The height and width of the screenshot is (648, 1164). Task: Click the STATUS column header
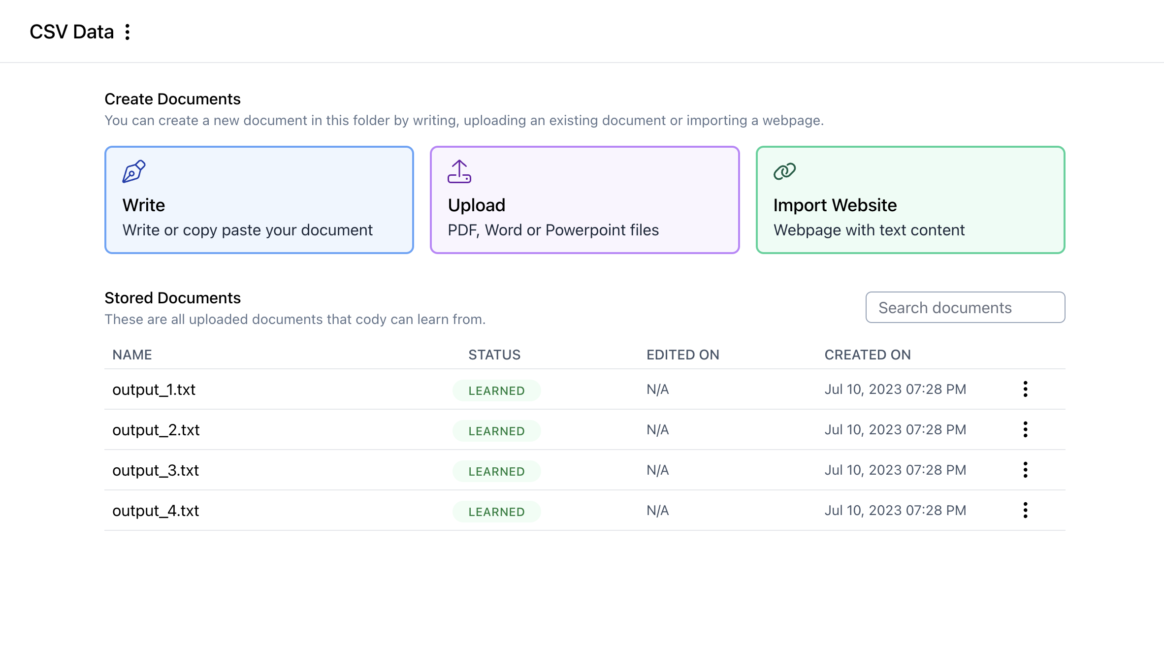tap(494, 355)
